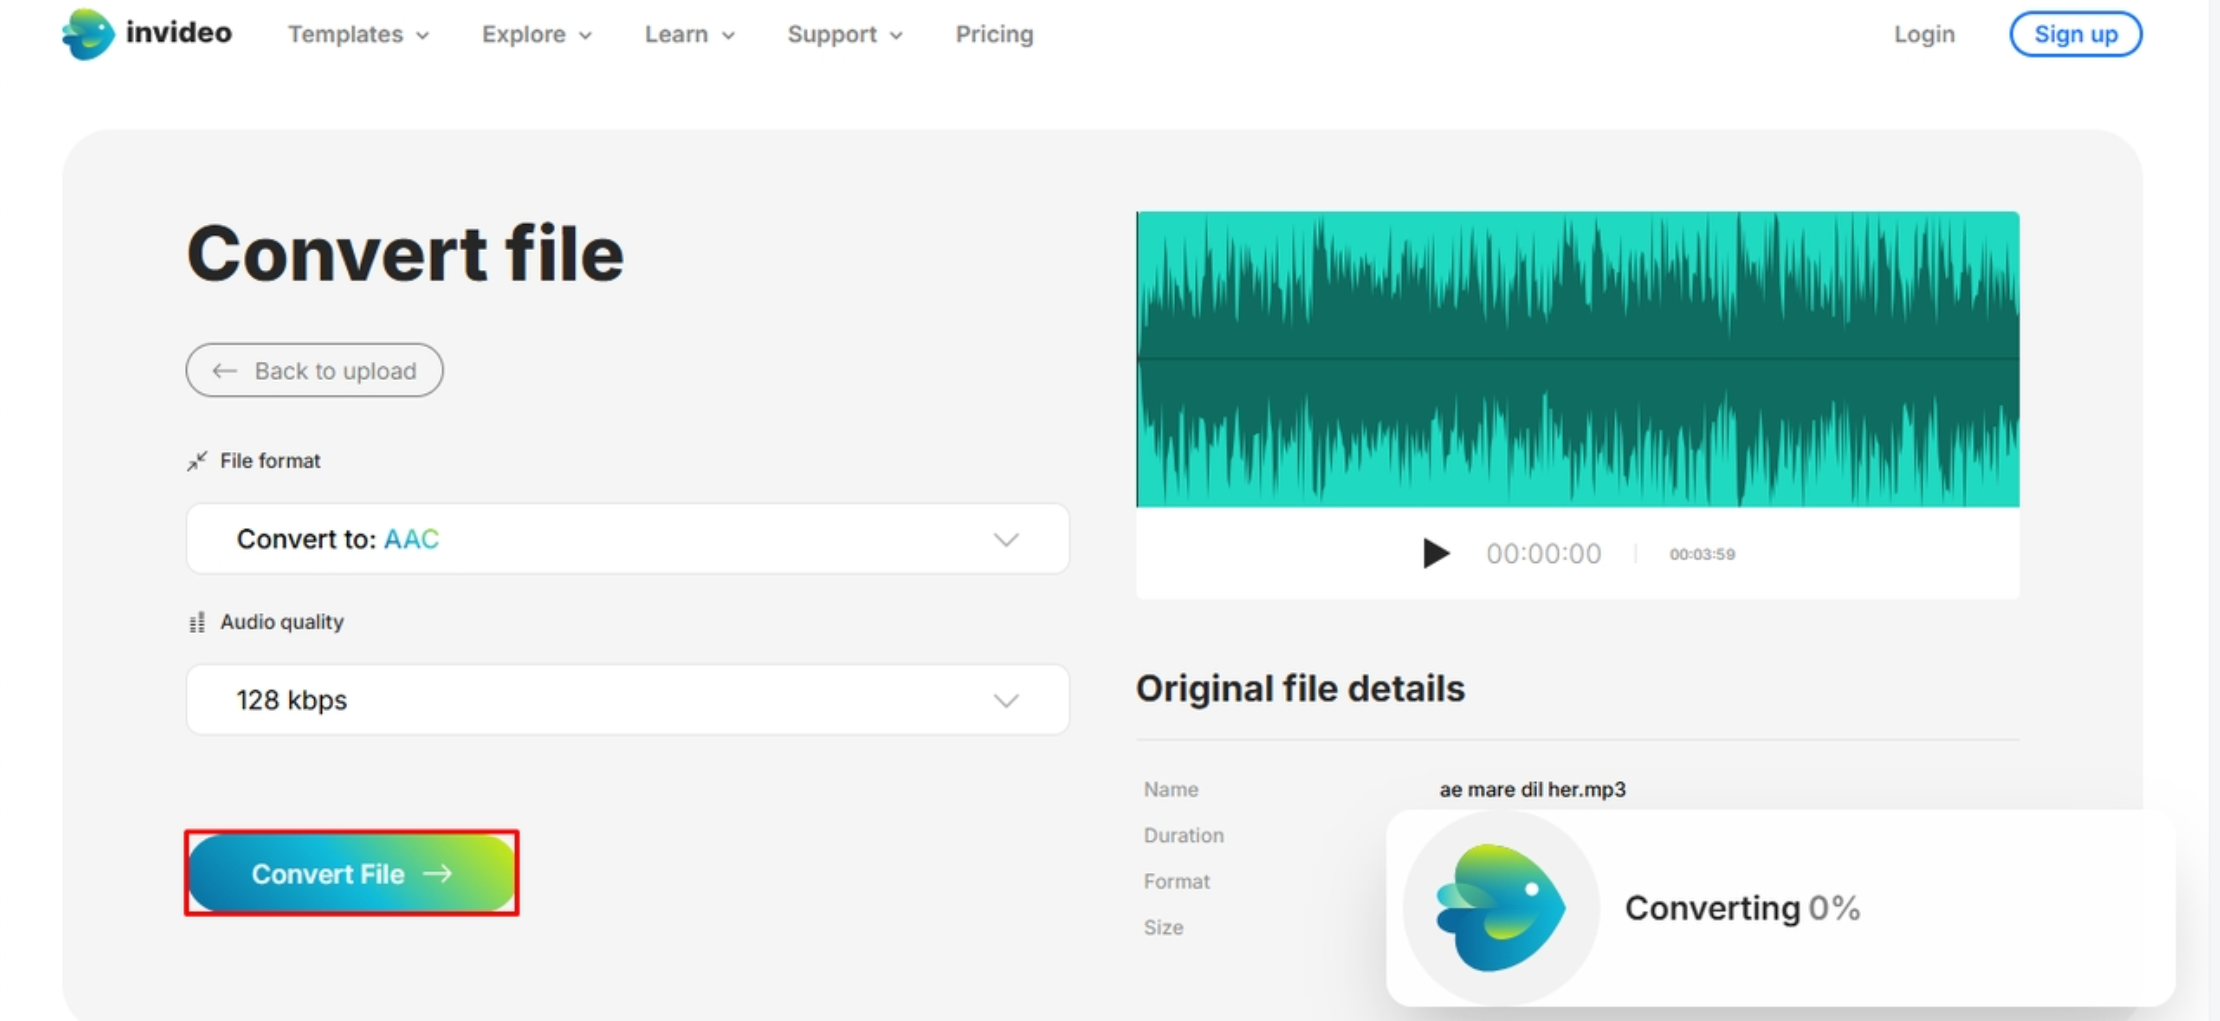The height and width of the screenshot is (1021, 2220).
Task: Click the waveform of the uploaded audio
Action: [x=1578, y=360]
